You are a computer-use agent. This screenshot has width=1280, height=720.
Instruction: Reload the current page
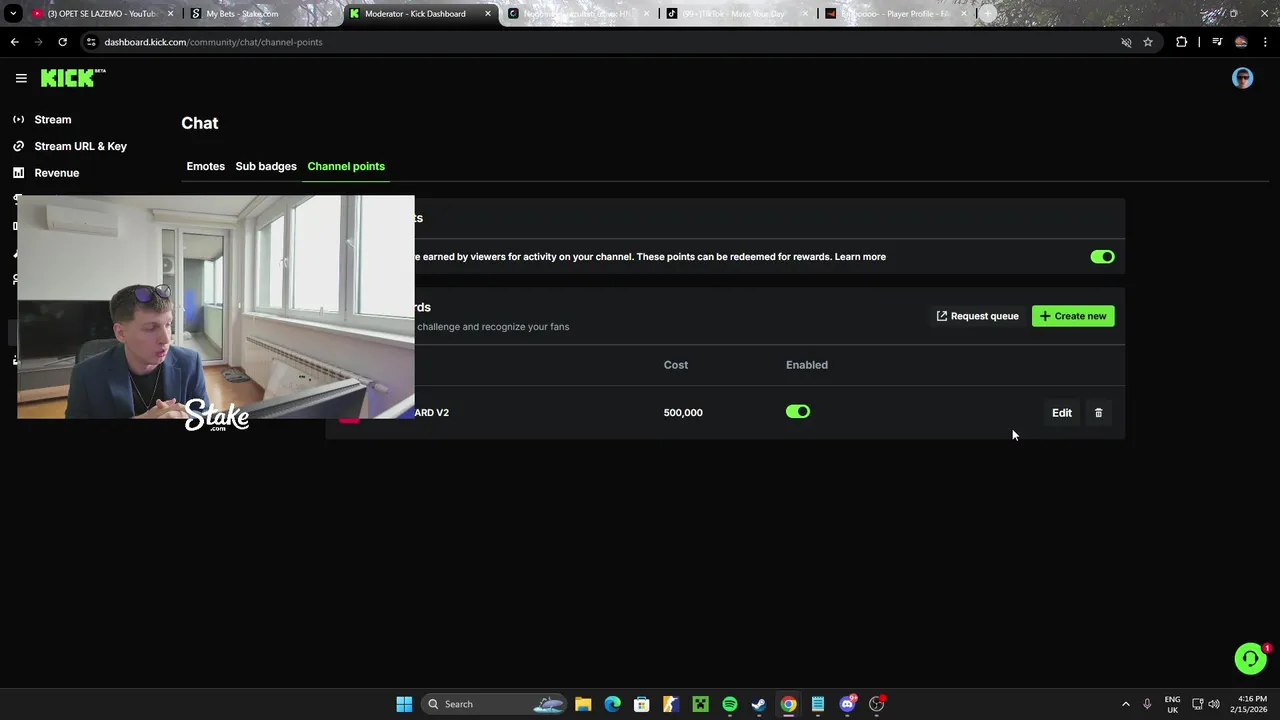coord(62,42)
